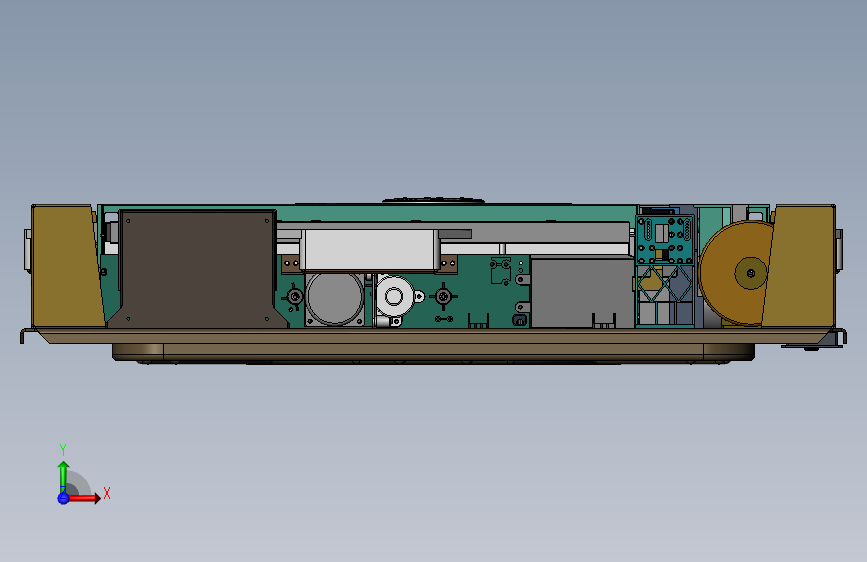
Task: Select the gray round fan-like component
Action: tap(335, 298)
